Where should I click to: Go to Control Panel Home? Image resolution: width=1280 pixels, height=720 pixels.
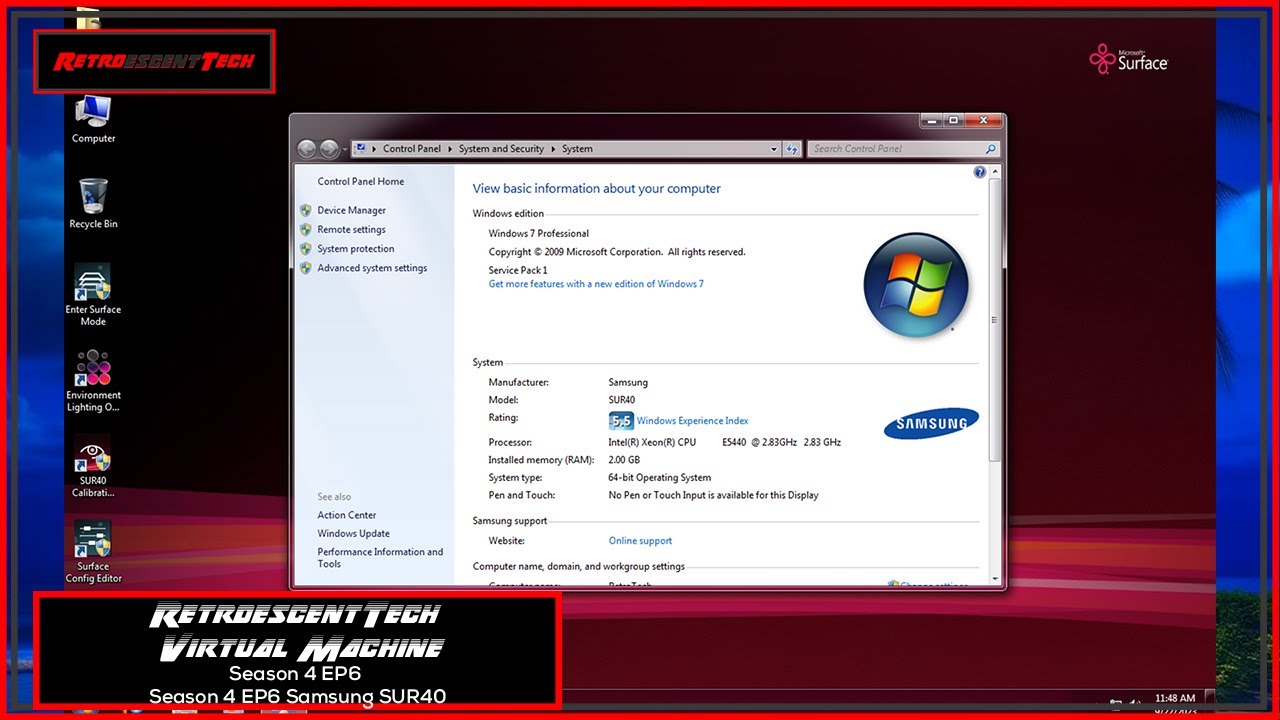tap(361, 182)
